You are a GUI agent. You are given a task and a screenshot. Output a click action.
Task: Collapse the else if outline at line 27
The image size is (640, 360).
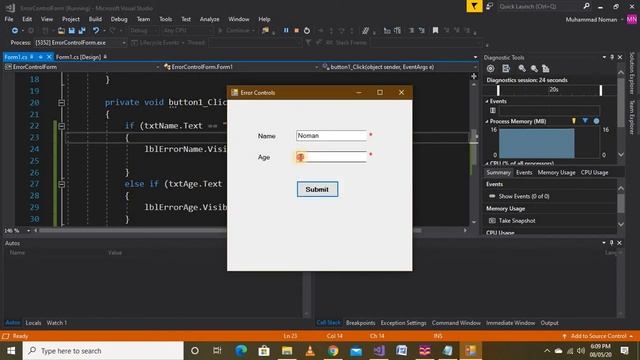pos(61,184)
